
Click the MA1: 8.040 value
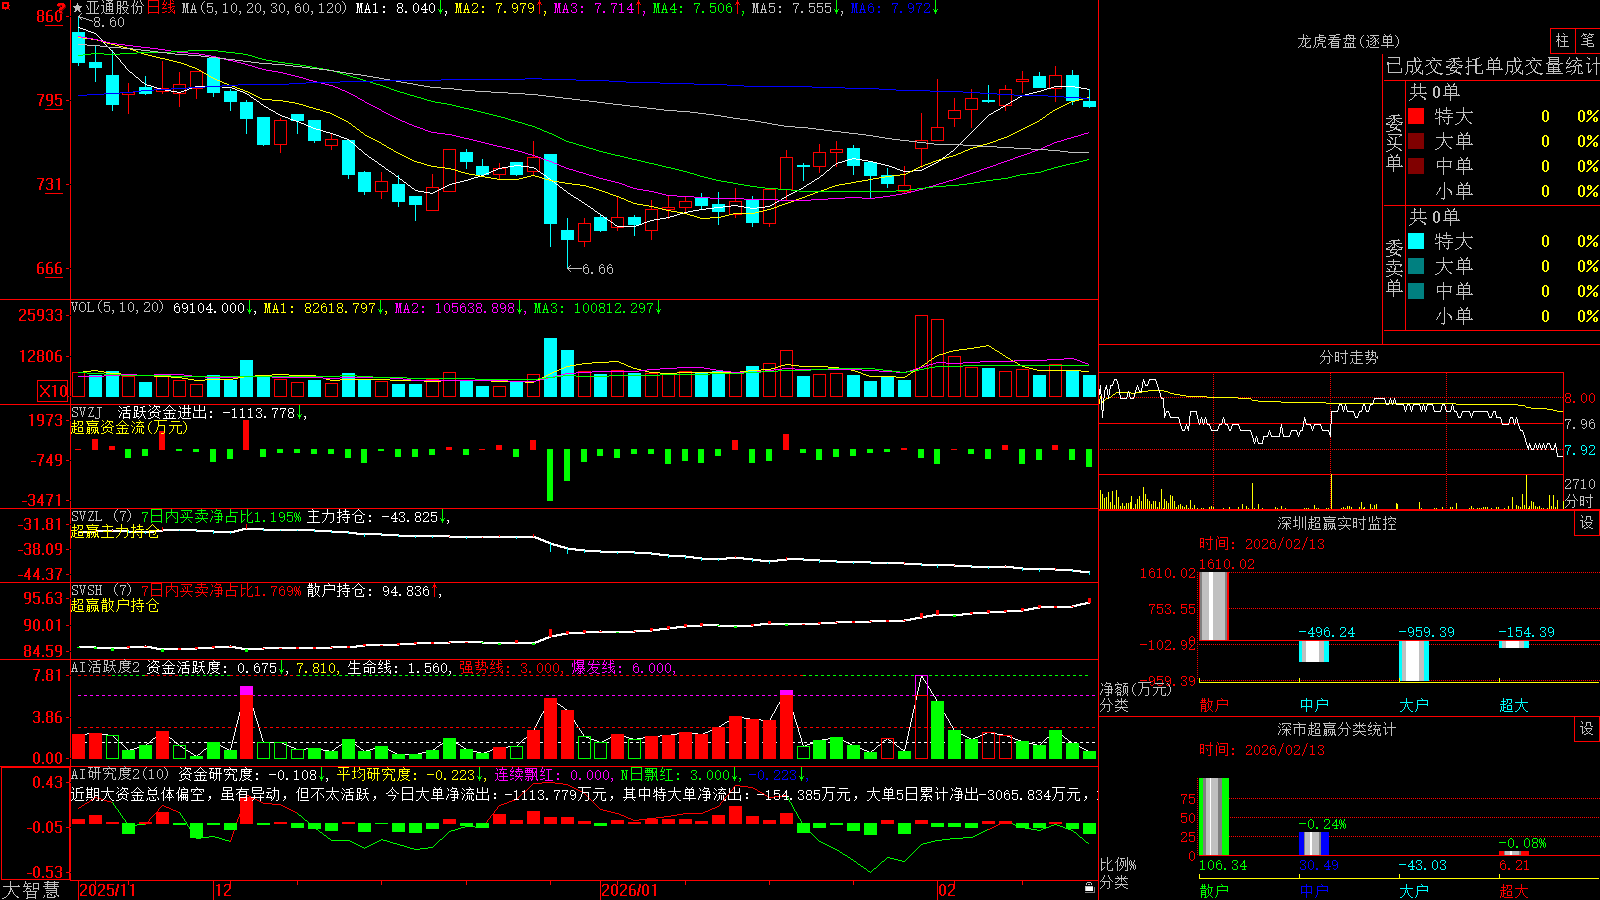click(399, 8)
